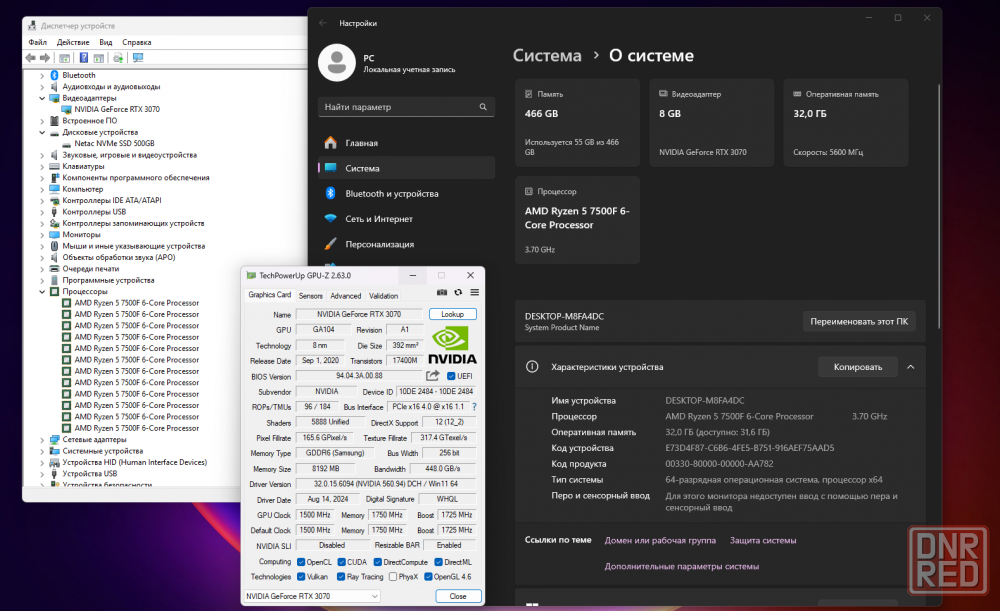Viewport: 1000px width, 611px height.
Task: Toggle DirectML checkbox
Action: [439, 562]
